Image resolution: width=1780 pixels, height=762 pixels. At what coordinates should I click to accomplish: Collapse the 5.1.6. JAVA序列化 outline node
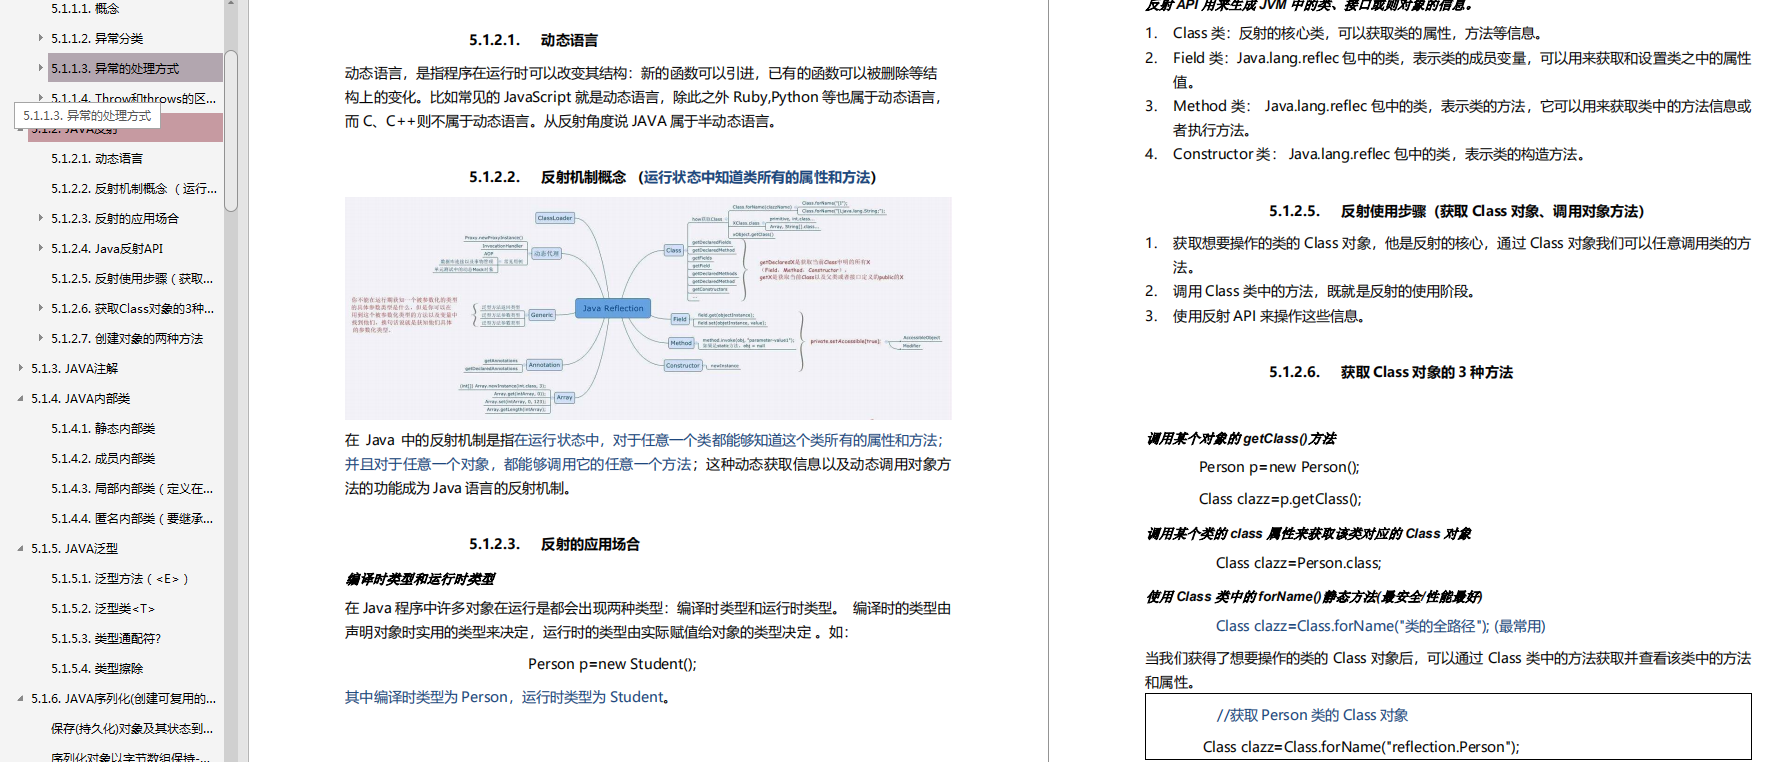tap(21, 698)
